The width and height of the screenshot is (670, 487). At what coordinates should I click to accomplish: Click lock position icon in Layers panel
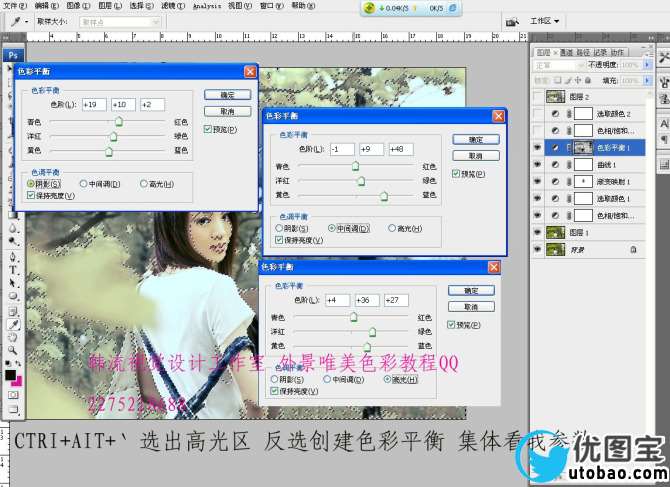(x=578, y=80)
